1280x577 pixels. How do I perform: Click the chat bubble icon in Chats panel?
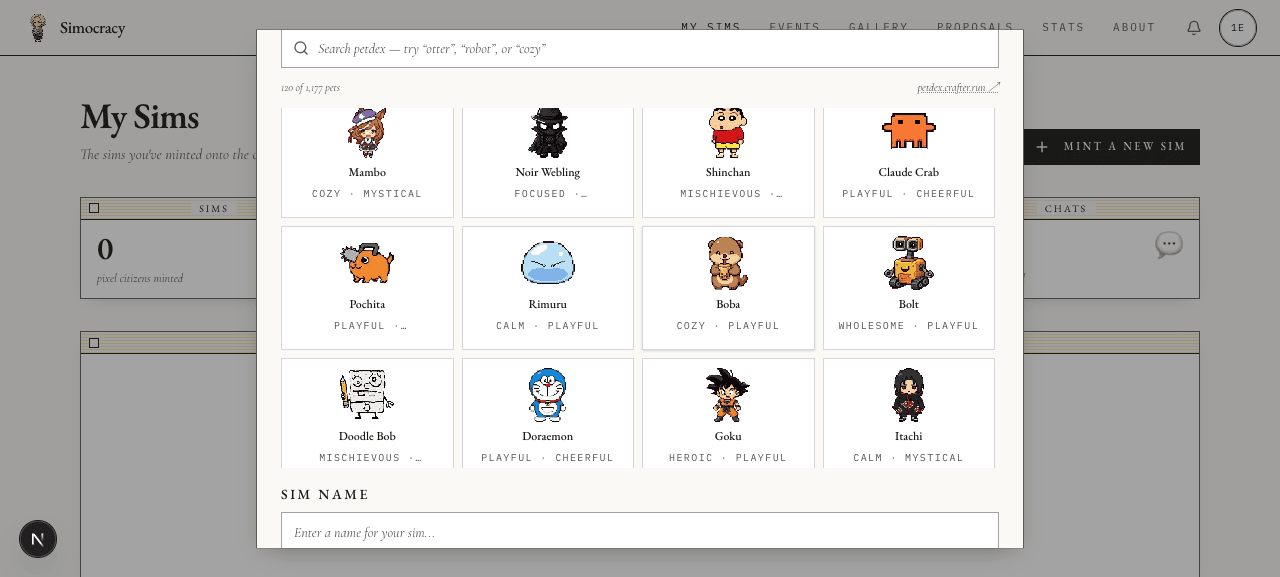point(1169,245)
